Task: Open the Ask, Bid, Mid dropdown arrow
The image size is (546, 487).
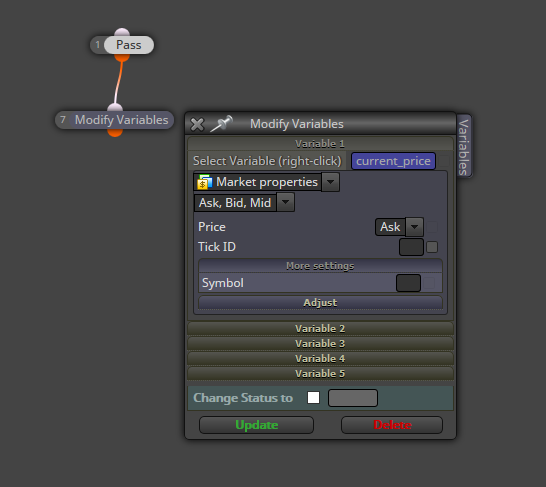Action: point(286,203)
